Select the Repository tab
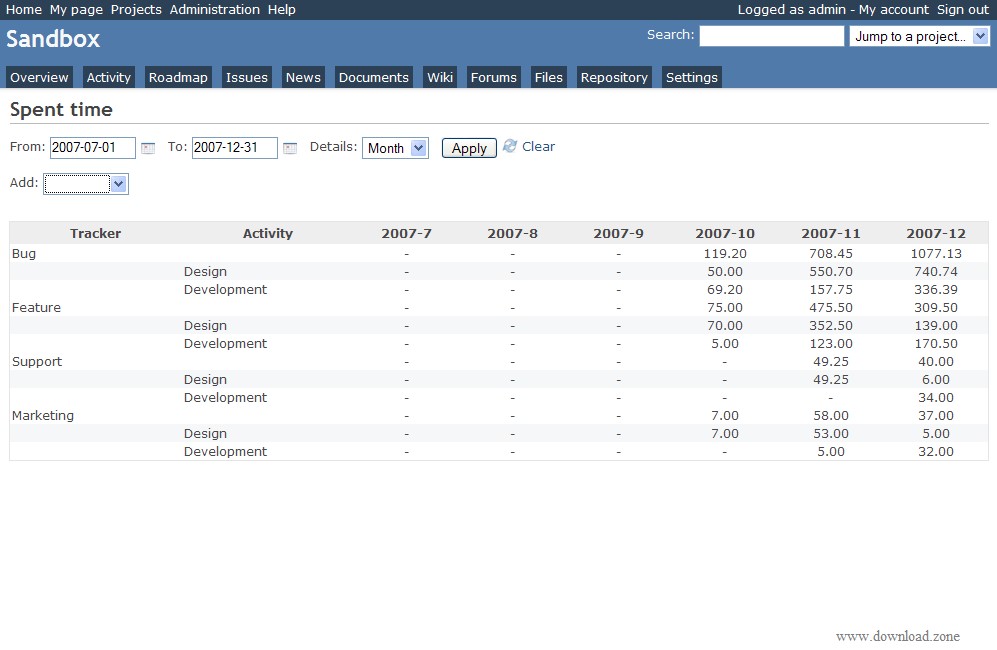This screenshot has width=997, height=650. click(614, 77)
